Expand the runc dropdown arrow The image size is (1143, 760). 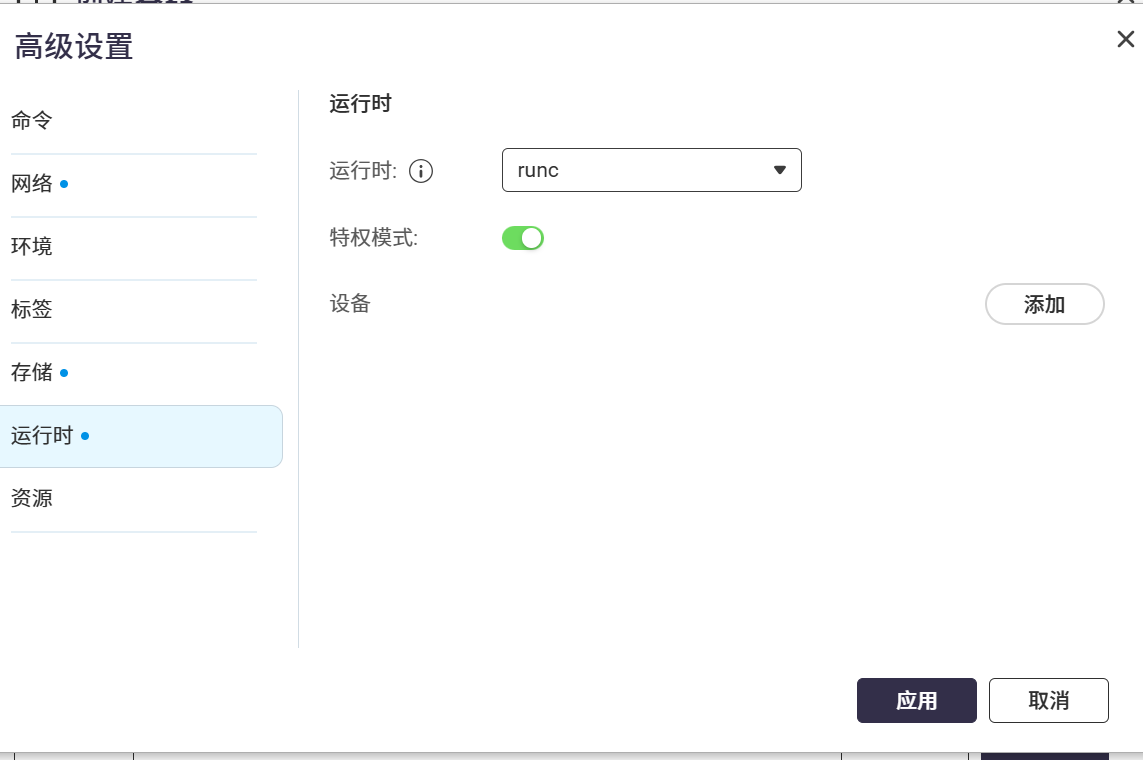(780, 170)
